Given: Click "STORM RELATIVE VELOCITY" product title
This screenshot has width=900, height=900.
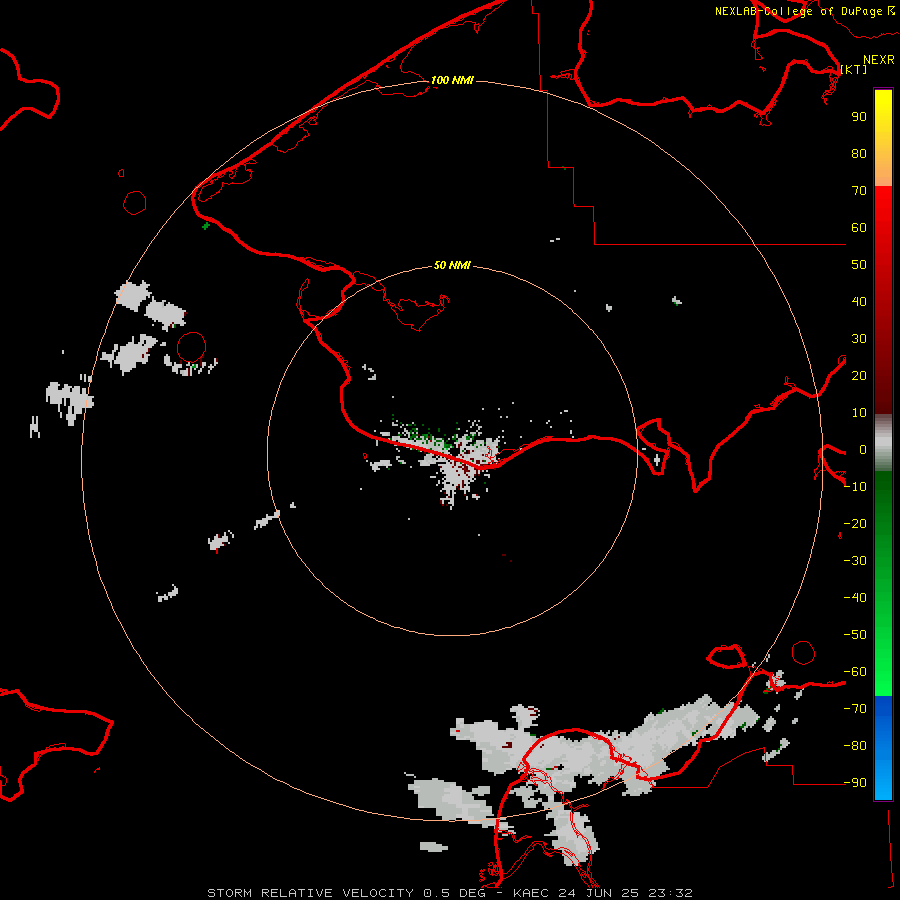Looking at the screenshot, I should (310, 893).
